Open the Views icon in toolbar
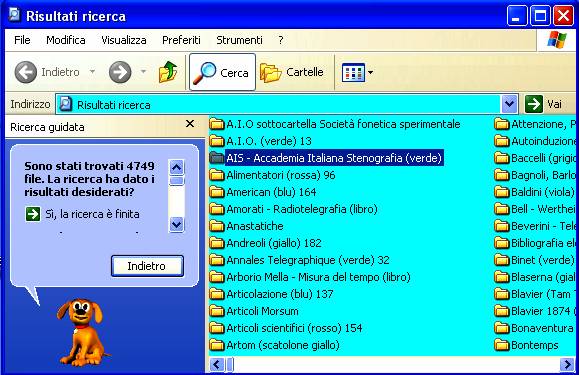Viewport: 579px width, 375px height. pos(353,72)
